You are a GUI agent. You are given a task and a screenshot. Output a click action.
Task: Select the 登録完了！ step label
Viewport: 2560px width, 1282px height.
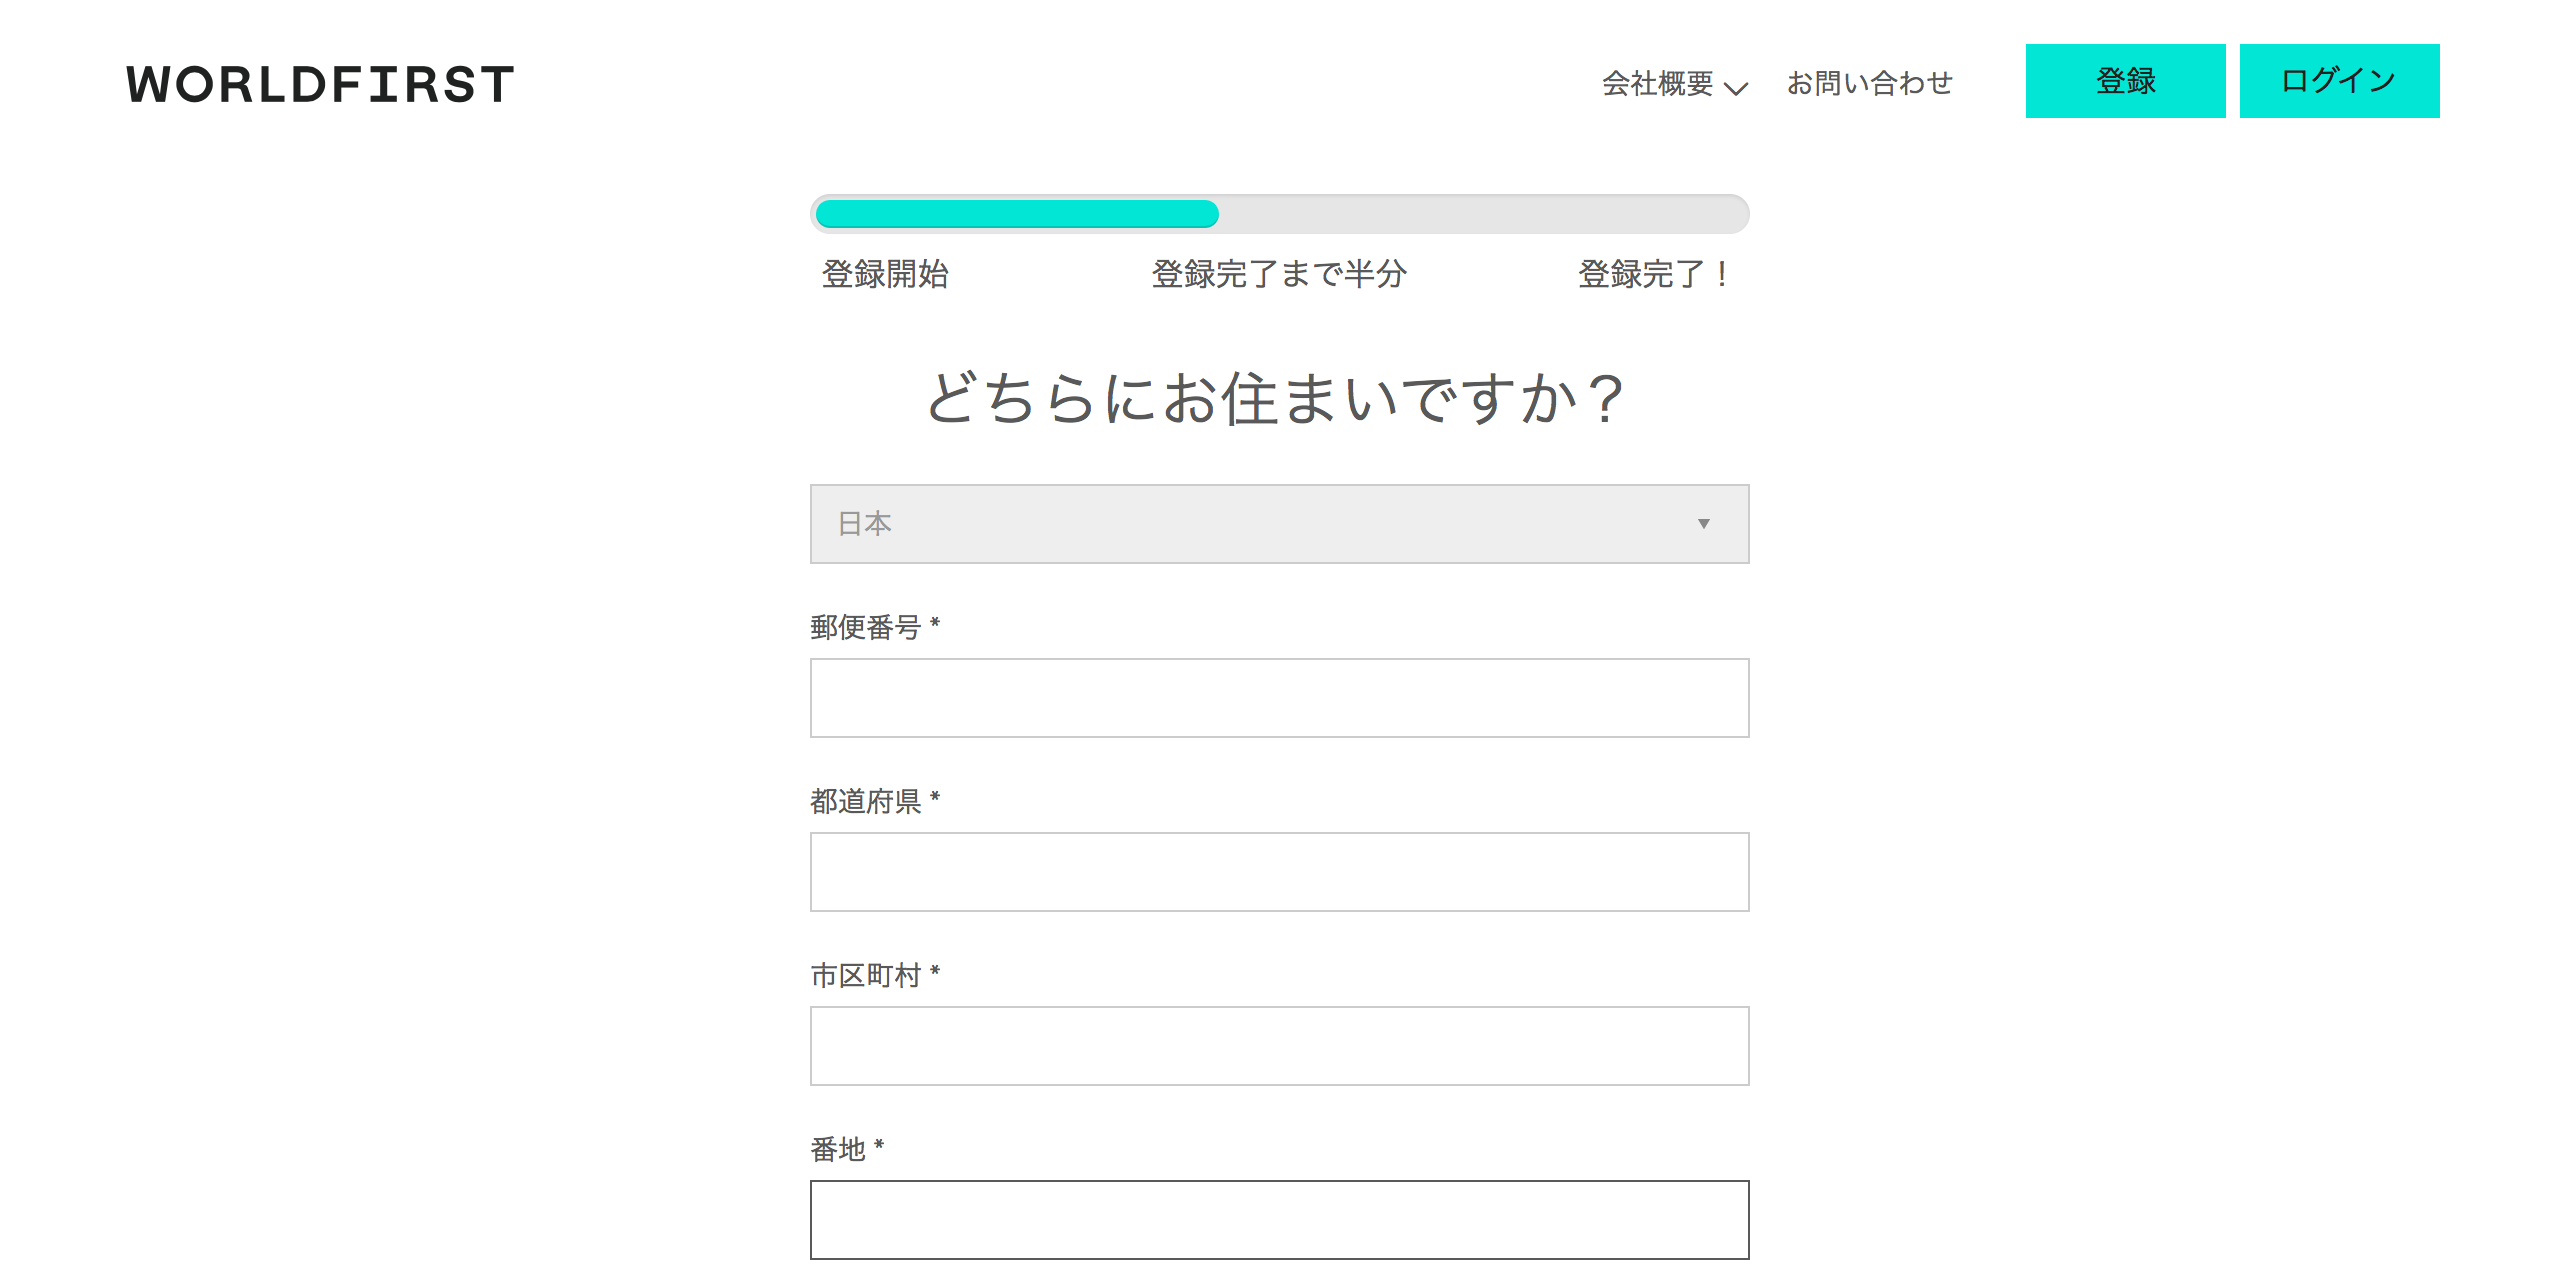pos(1654,274)
